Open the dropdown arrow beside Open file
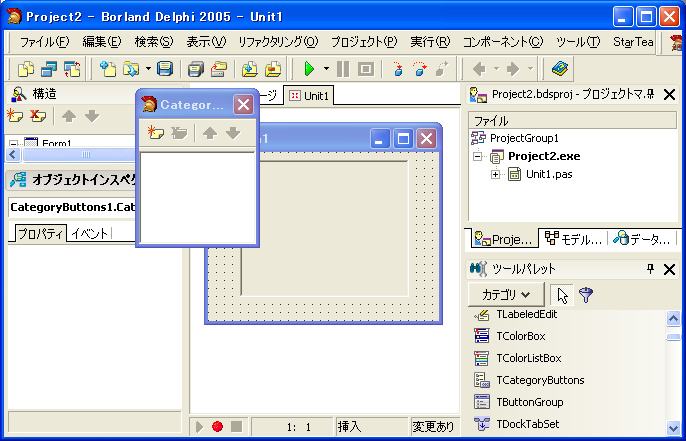Image resolution: width=686 pixels, height=441 pixels. 148,69
